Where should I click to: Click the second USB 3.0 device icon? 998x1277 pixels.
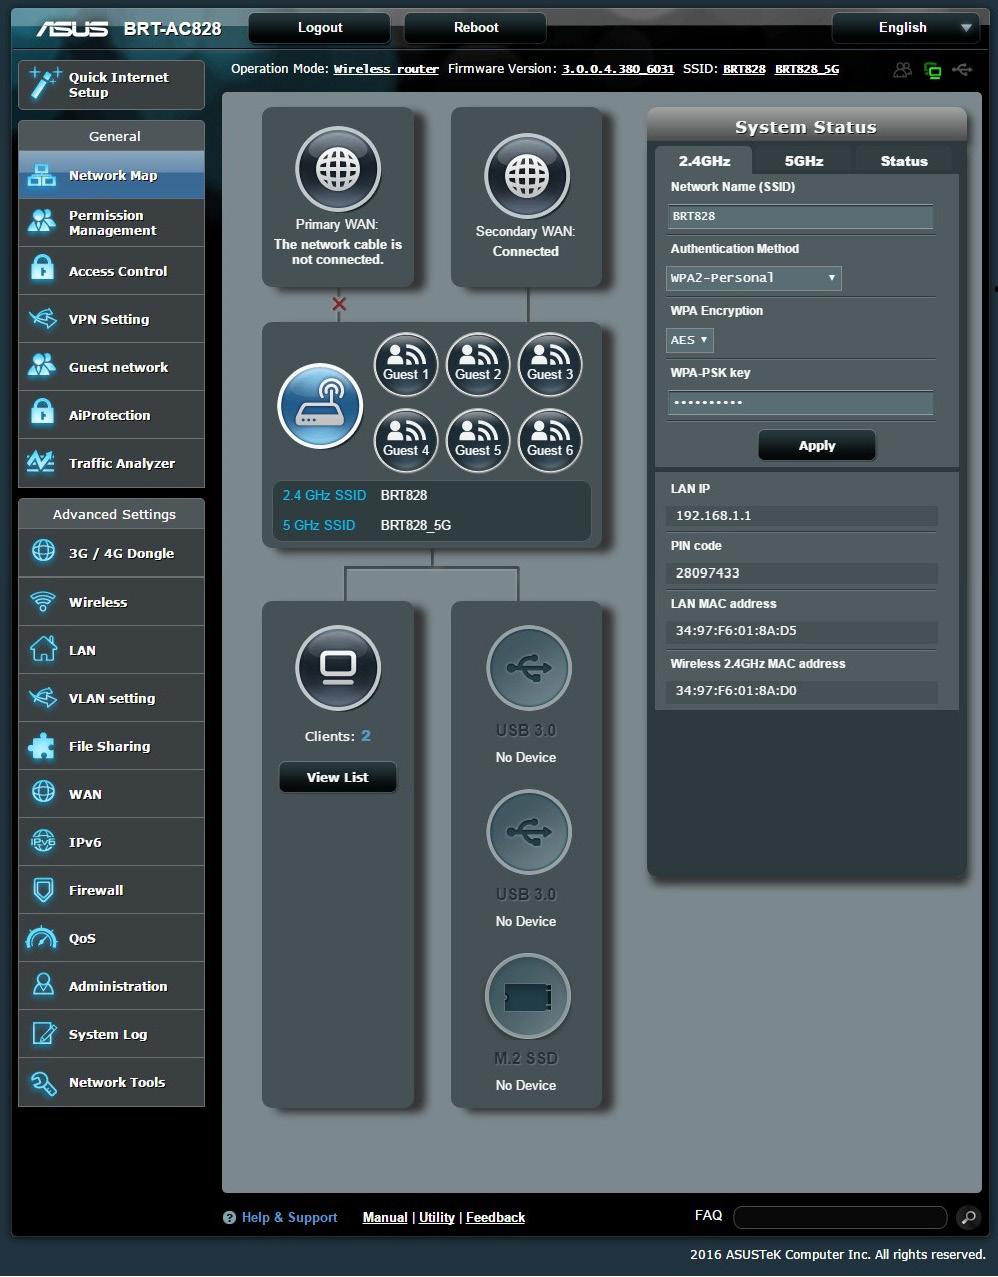coord(529,832)
